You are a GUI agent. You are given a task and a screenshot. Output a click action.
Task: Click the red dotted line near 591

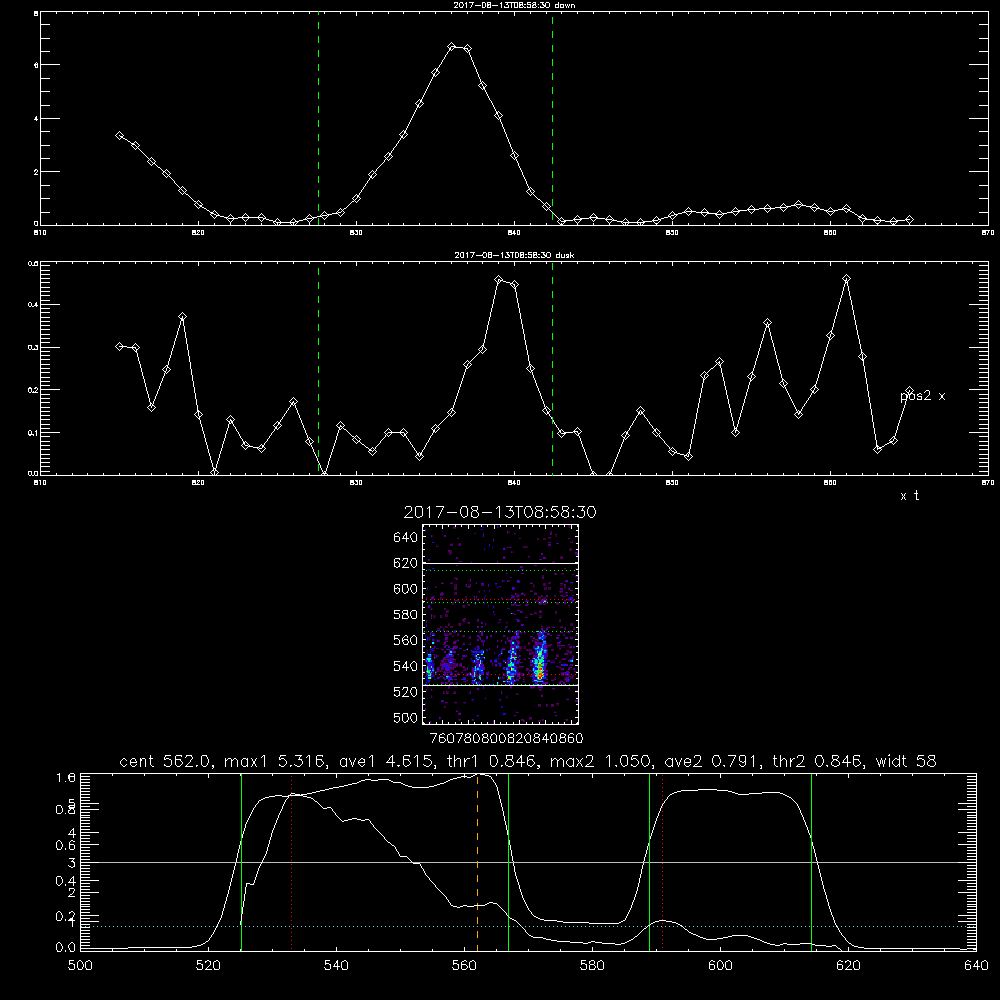(663, 861)
